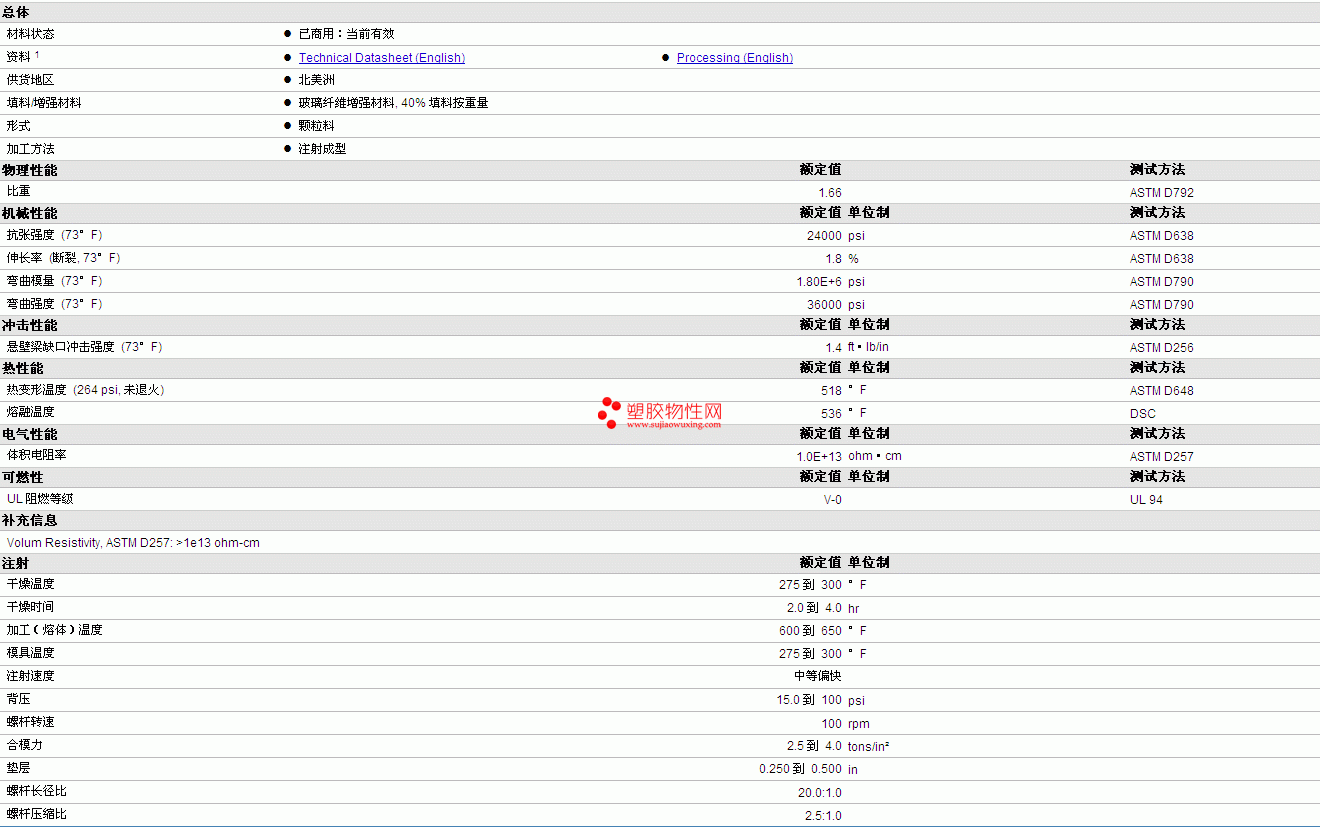Click the 颗粒料 form value
Viewport: 1320px width, 827px height.
(317, 126)
